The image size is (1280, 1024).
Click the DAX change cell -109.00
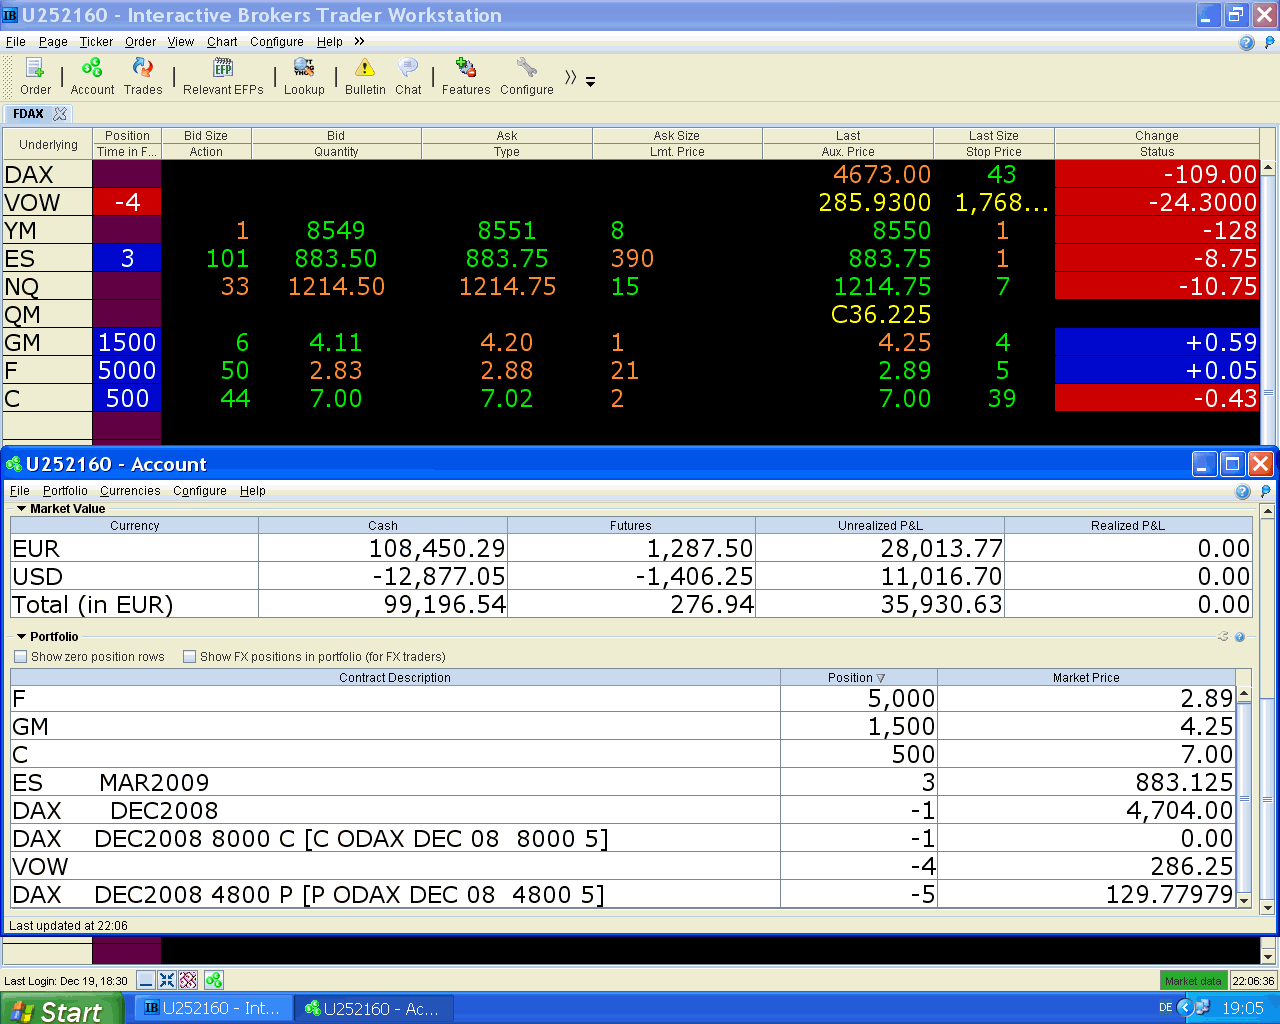click(x=1157, y=174)
